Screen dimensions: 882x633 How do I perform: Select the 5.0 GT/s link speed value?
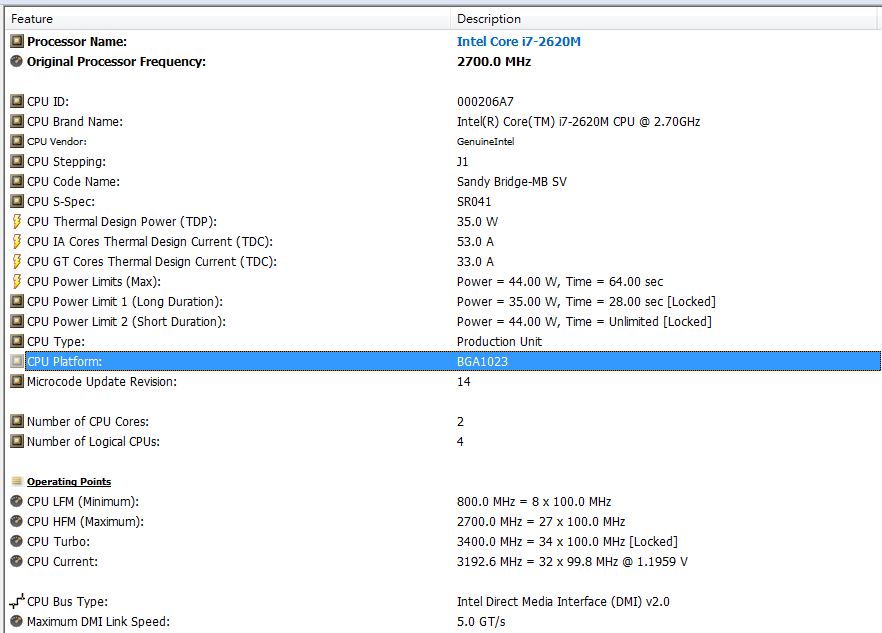point(481,622)
